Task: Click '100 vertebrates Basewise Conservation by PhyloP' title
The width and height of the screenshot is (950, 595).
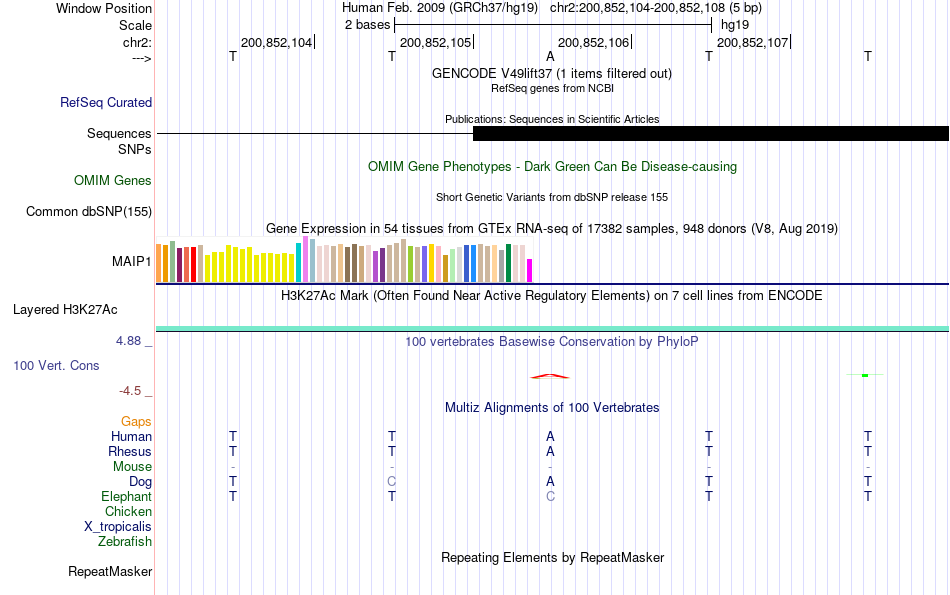Action: coord(552,342)
